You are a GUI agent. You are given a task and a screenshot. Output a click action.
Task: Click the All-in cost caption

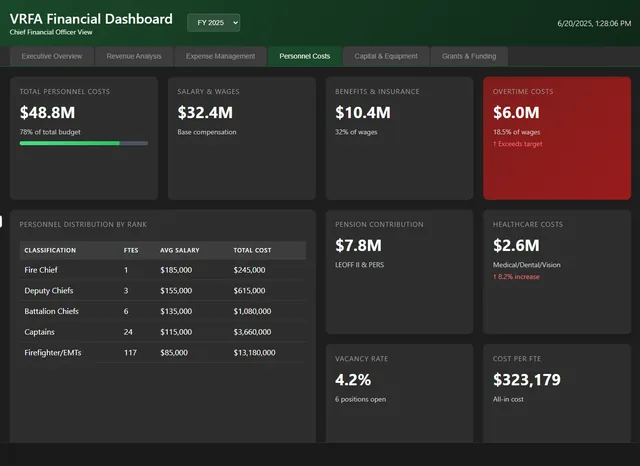pyautogui.click(x=508, y=399)
